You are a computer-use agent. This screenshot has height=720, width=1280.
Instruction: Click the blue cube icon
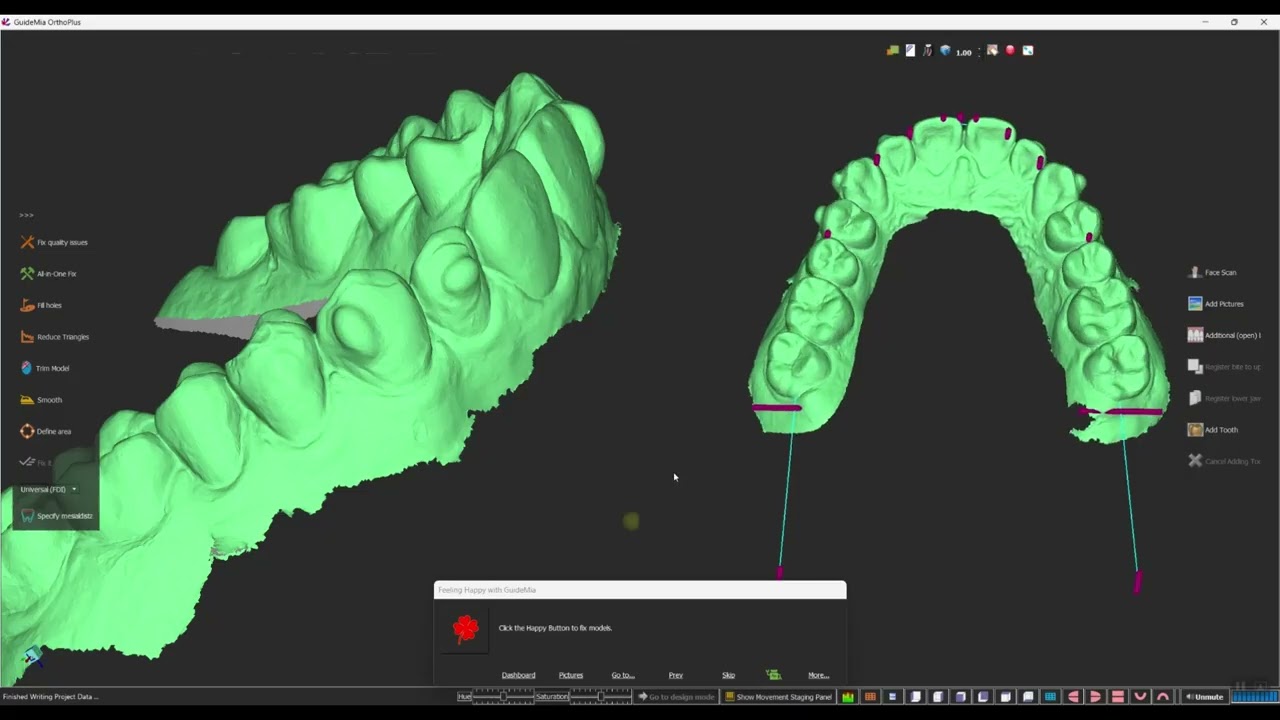click(x=945, y=50)
